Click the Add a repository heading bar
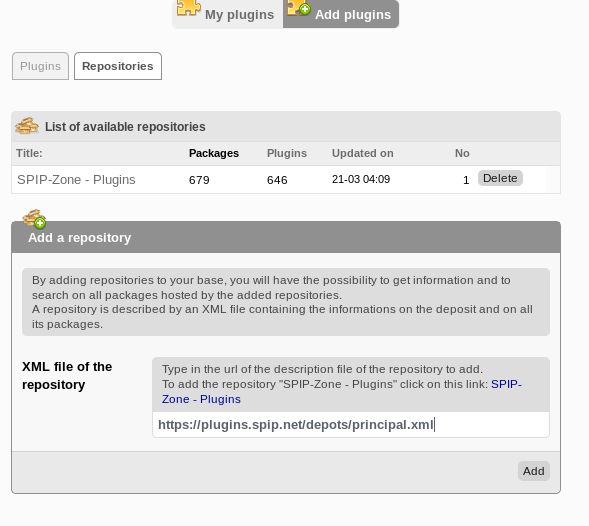This screenshot has height=526, width=589. click(x=286, y=237)
